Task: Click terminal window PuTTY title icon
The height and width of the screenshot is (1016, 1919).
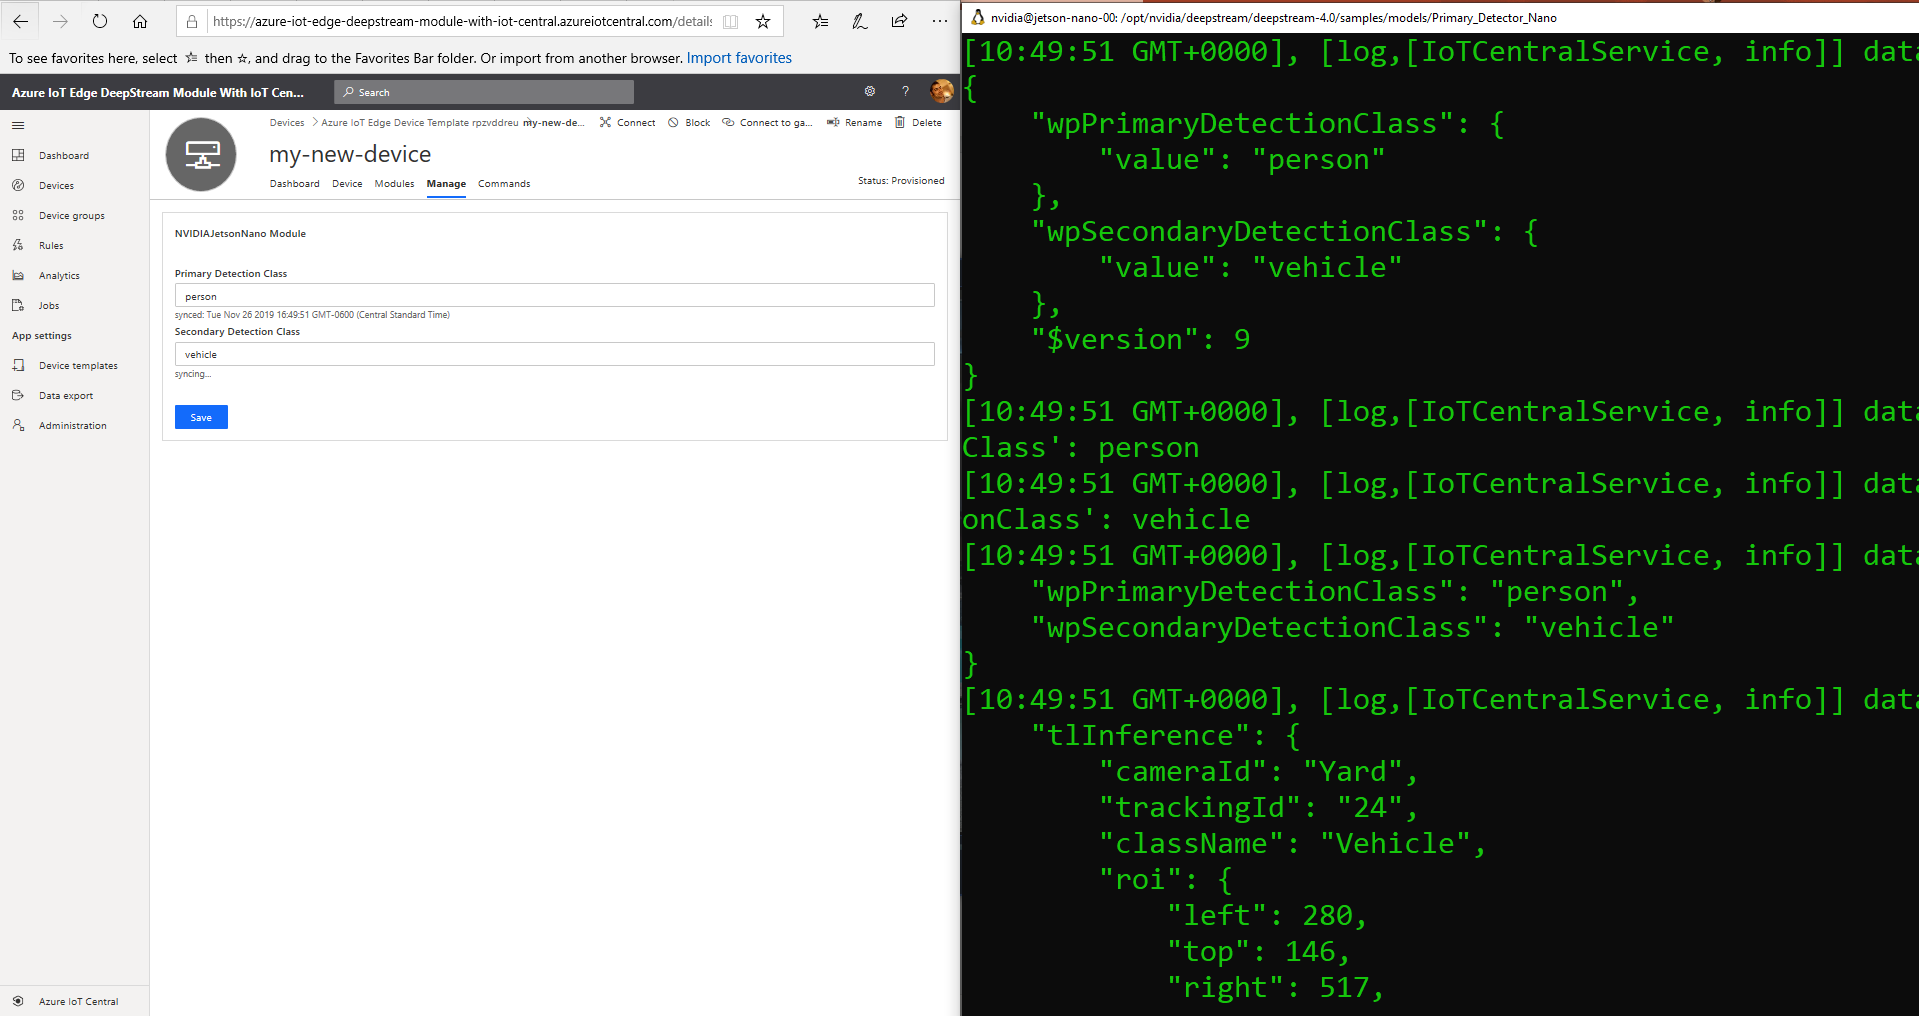Action: click(x=977, y=17)
